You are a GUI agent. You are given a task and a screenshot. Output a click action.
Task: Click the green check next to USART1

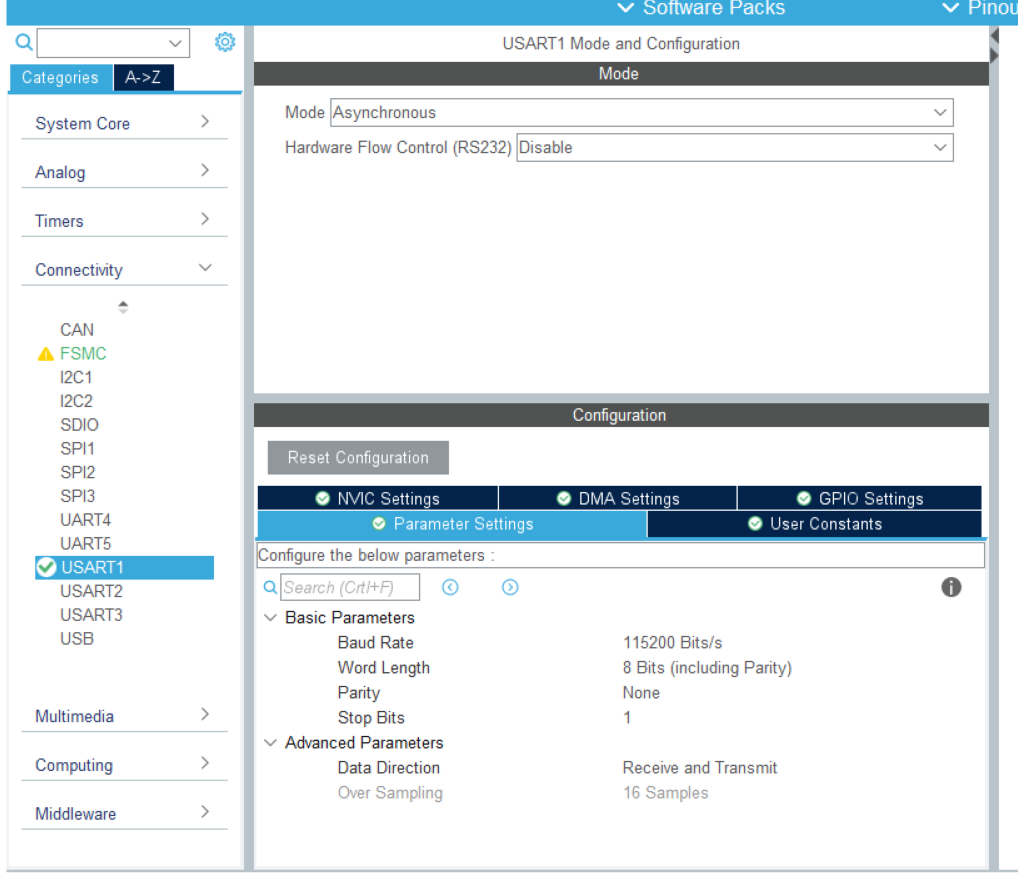pyautogui.click(x=46, y=567)
